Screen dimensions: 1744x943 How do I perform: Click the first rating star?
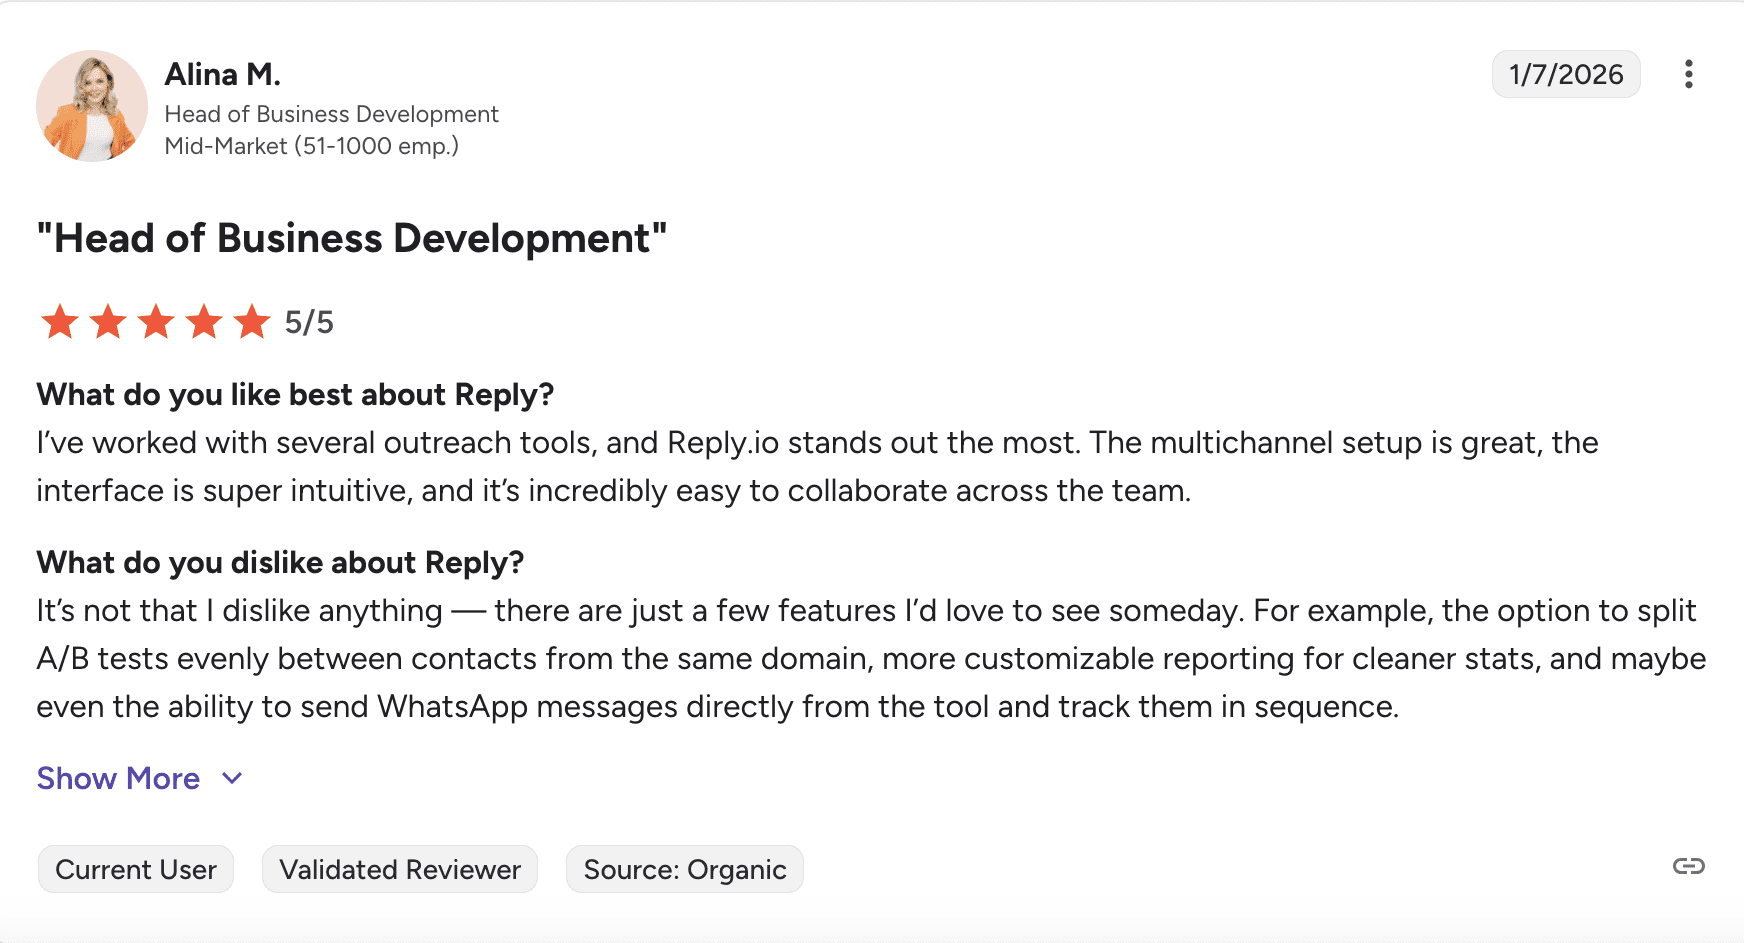(x=60, y=322)
